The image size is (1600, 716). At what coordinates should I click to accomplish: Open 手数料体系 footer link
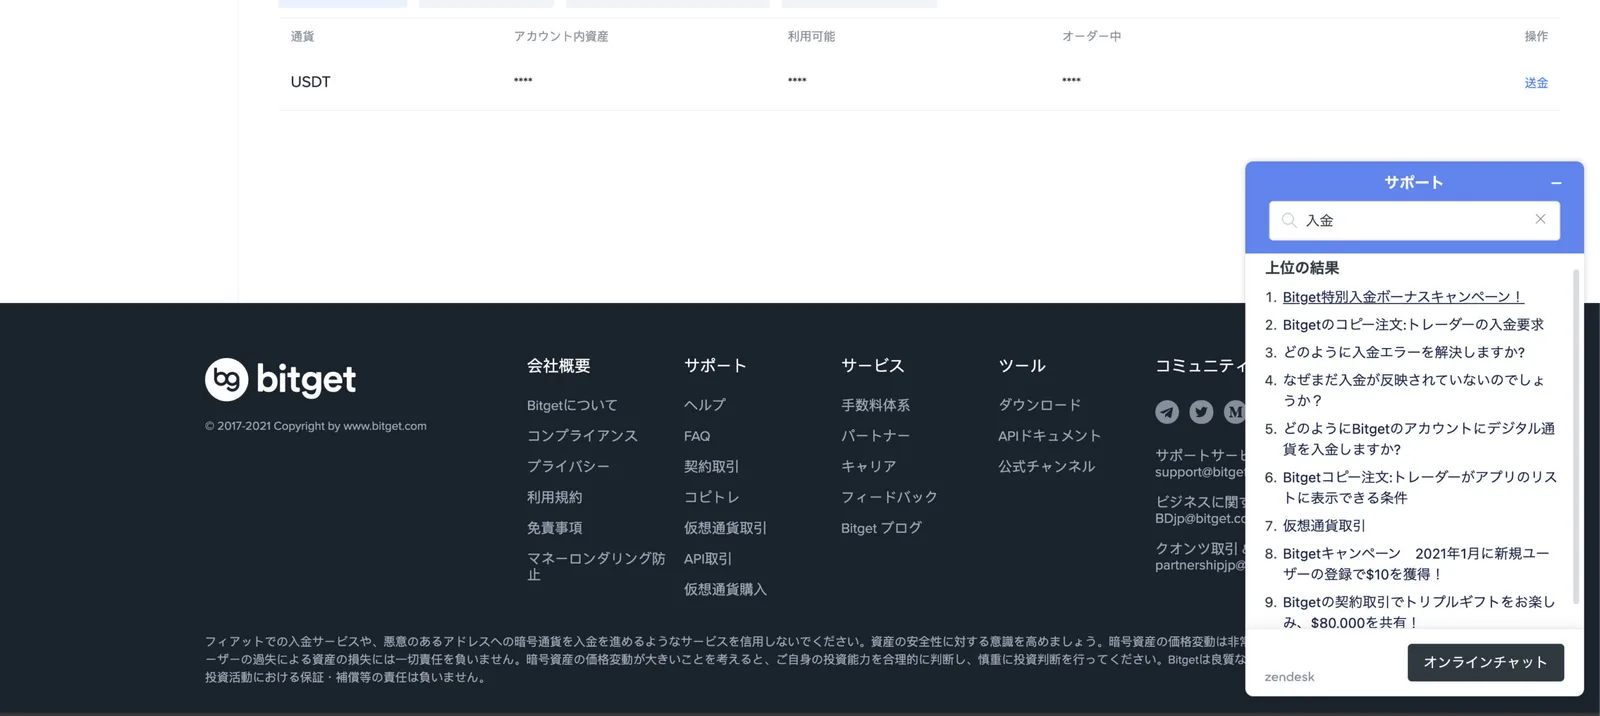pyautogui.click(x=875, y=405)
